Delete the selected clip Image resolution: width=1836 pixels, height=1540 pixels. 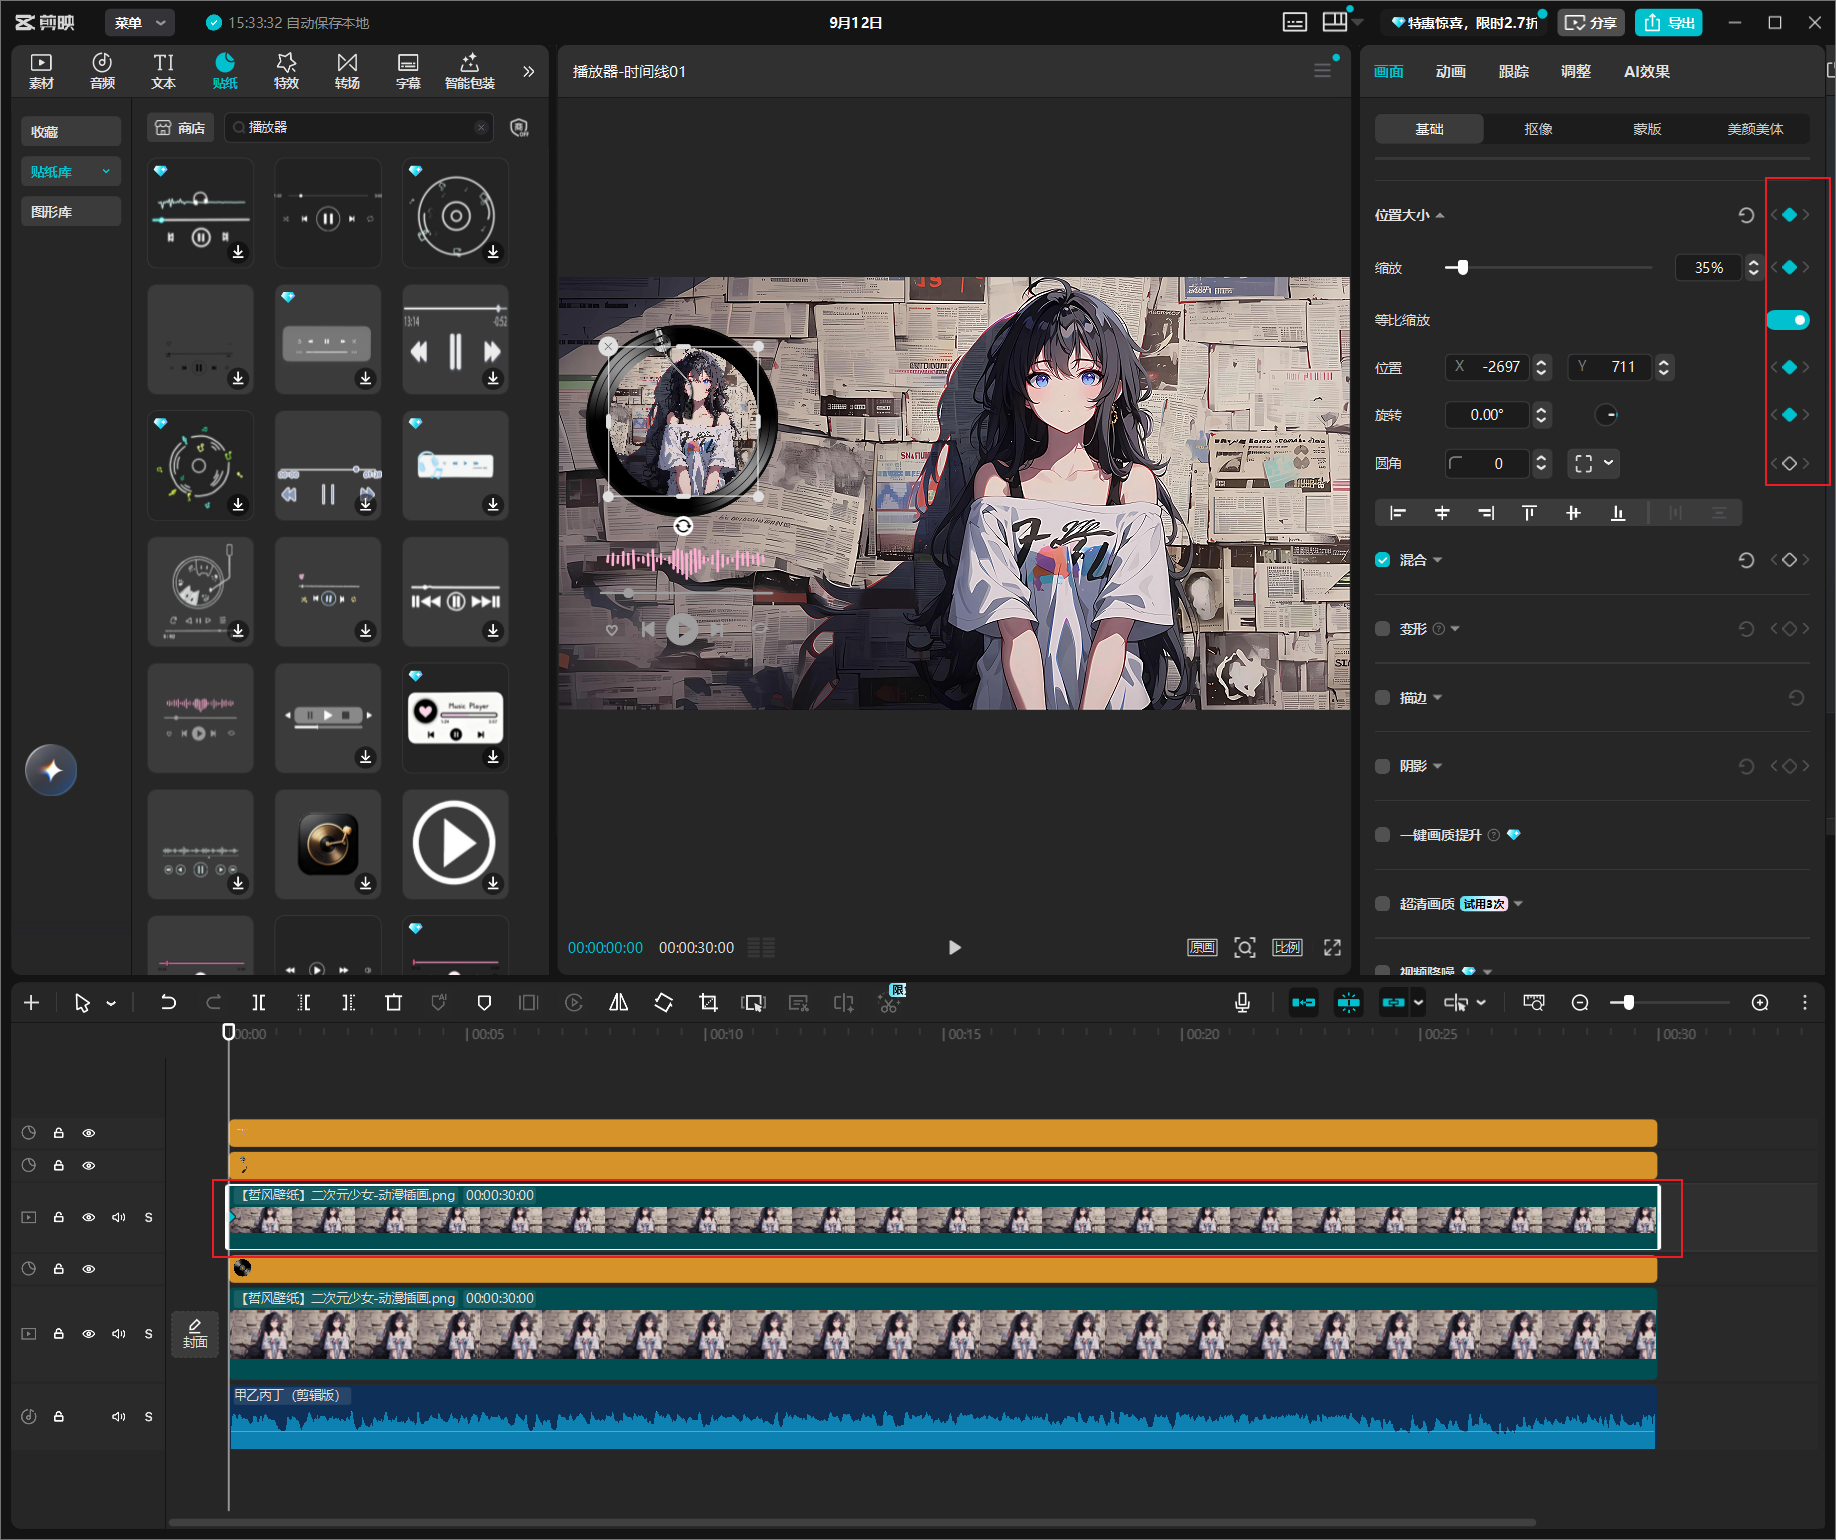393,1002
